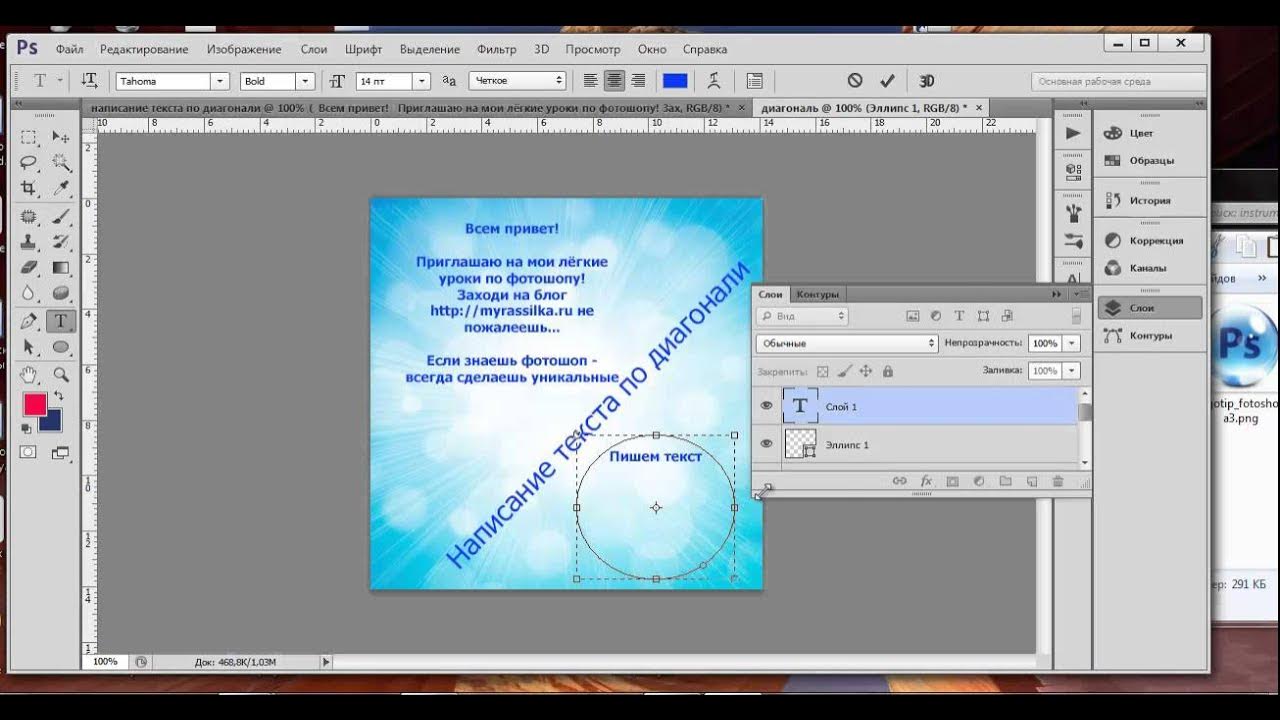Swap foreground and background colors
Viewport: 1280px width, 720px height.
point(59,397)
